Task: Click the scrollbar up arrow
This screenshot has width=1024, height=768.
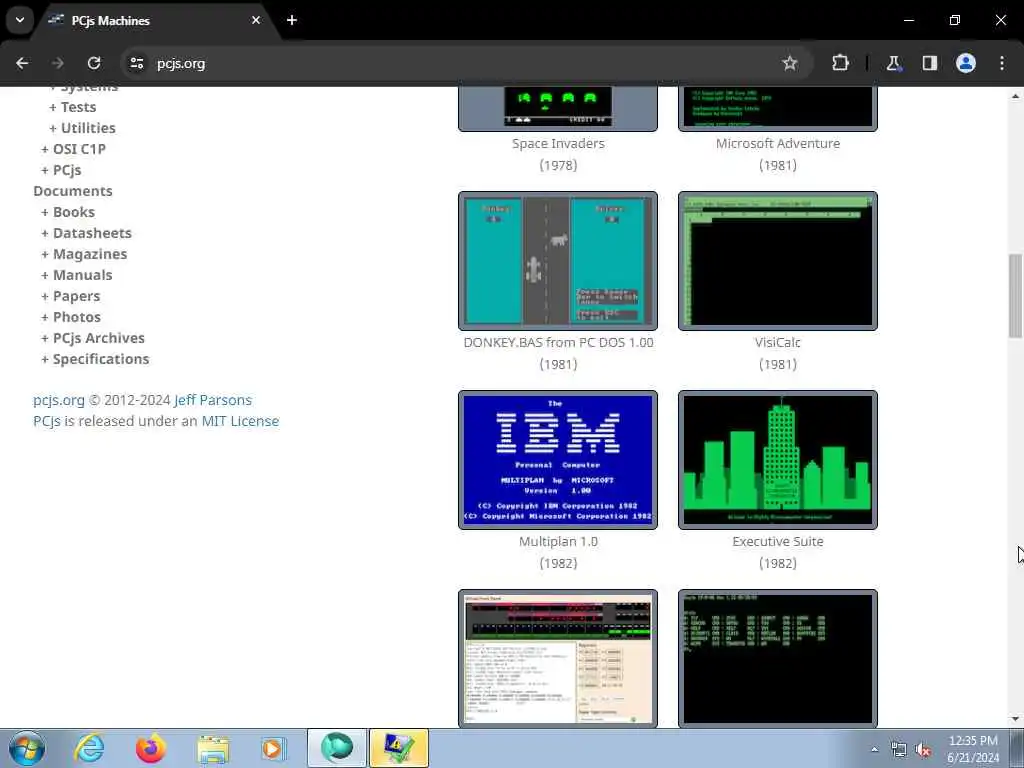Action: (1016, 96)
